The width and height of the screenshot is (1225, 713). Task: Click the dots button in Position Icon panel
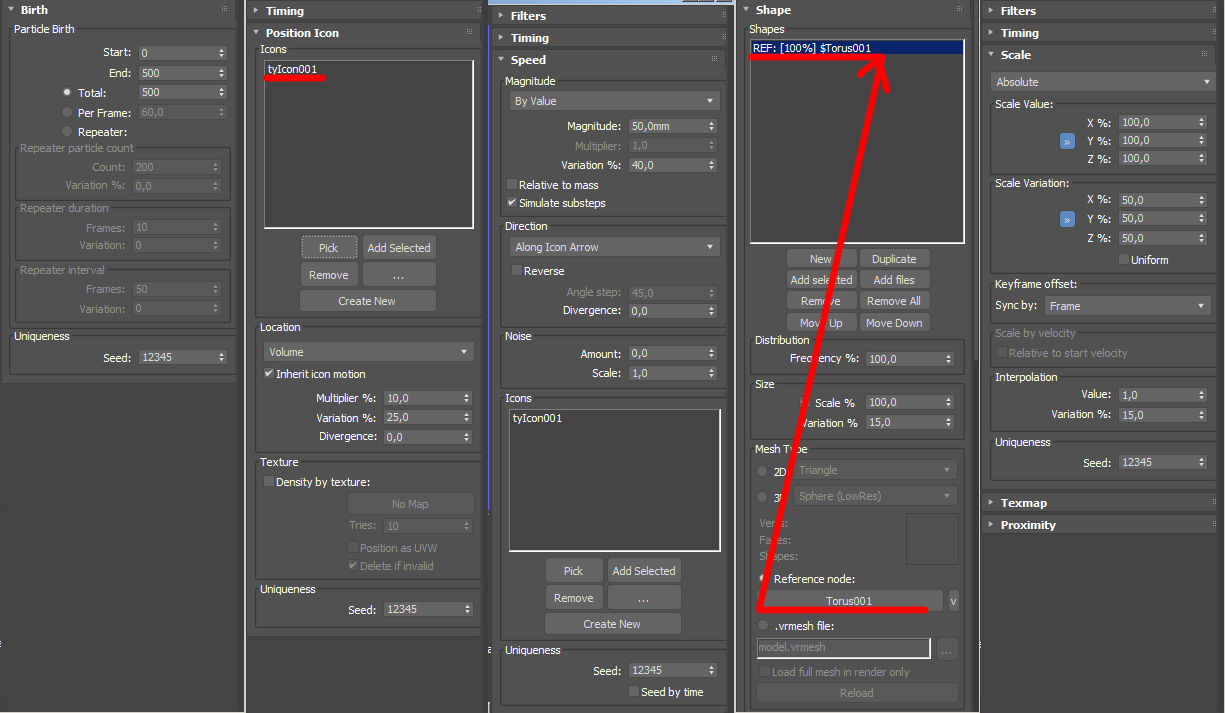(399, 275)
